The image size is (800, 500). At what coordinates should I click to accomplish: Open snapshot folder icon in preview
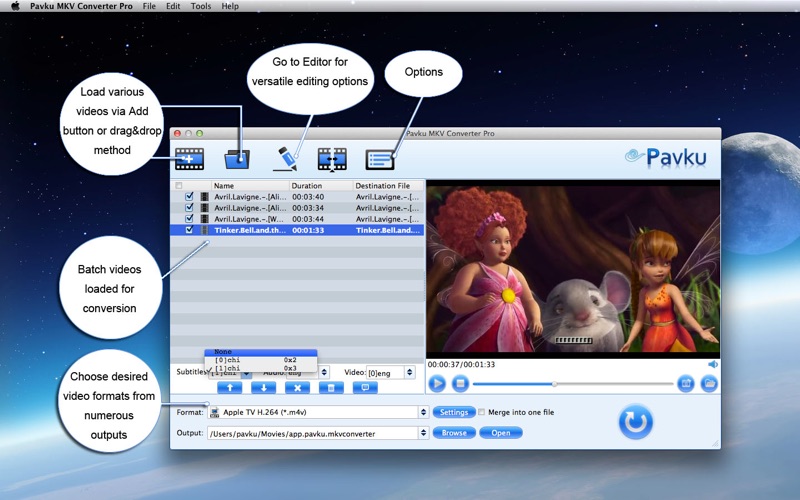[709, 383]
